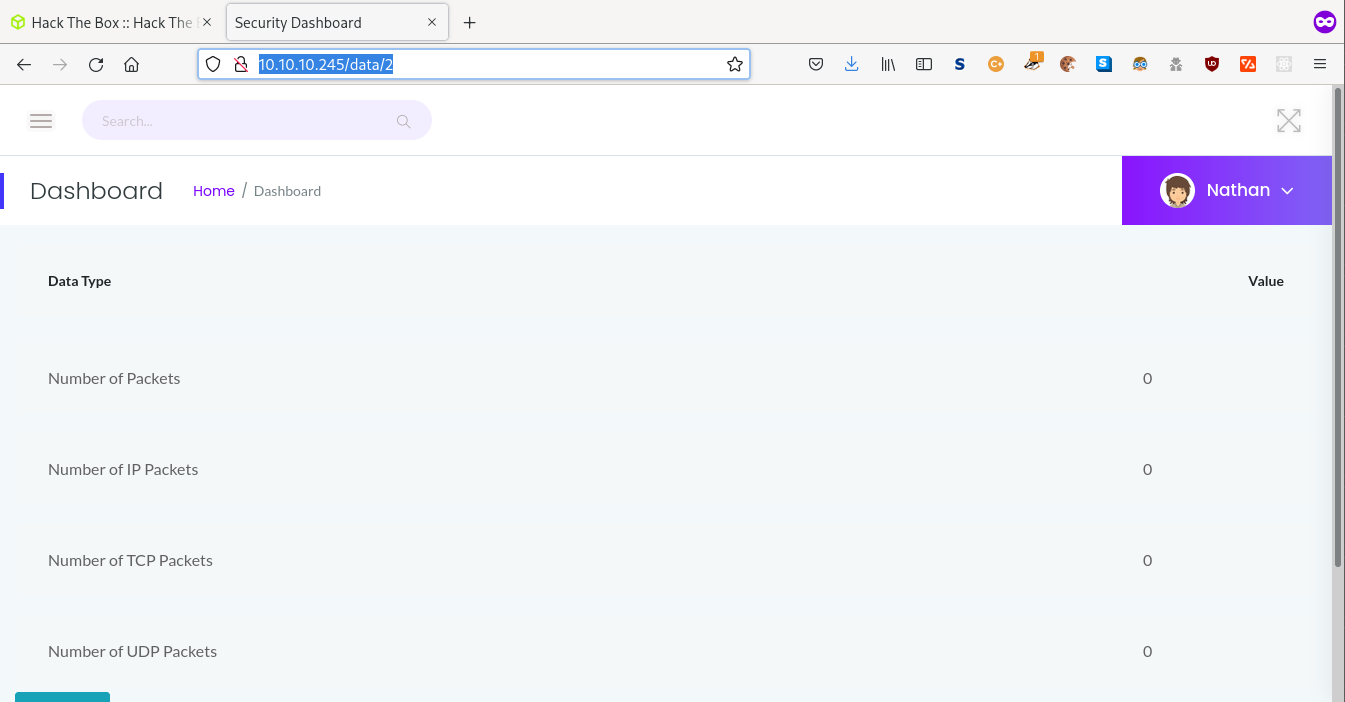Viewport: 1345px width, 702px height.
Task: Click Nathan's avatar picture
Action: click(1177, 190)
